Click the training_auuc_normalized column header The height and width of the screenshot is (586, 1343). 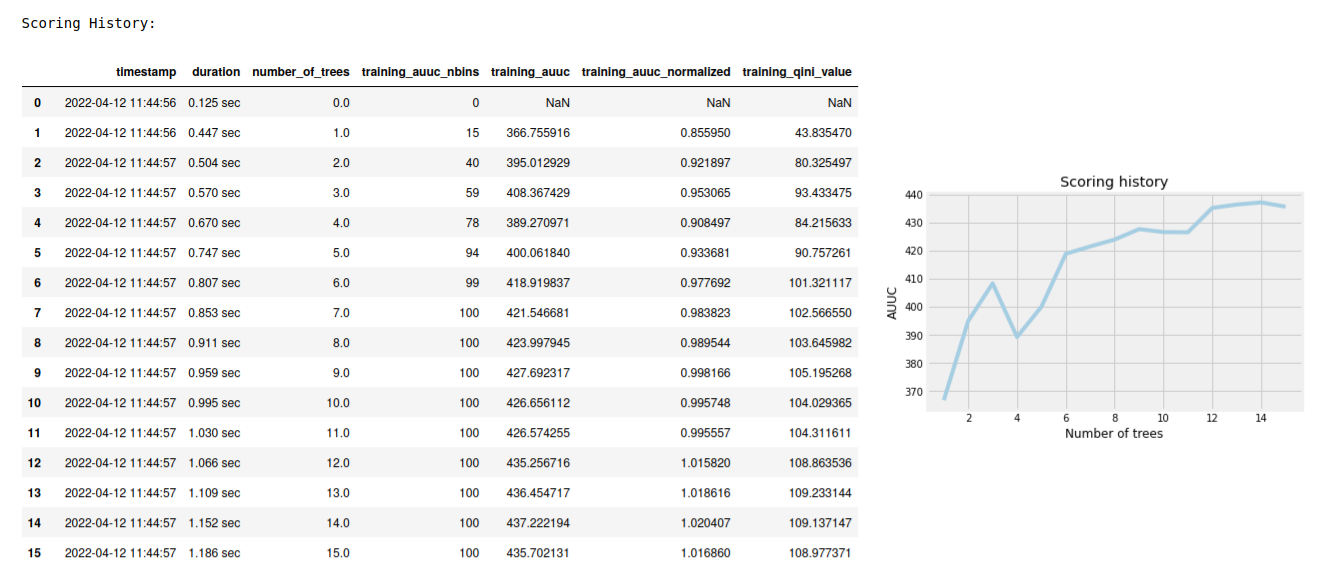655,71
